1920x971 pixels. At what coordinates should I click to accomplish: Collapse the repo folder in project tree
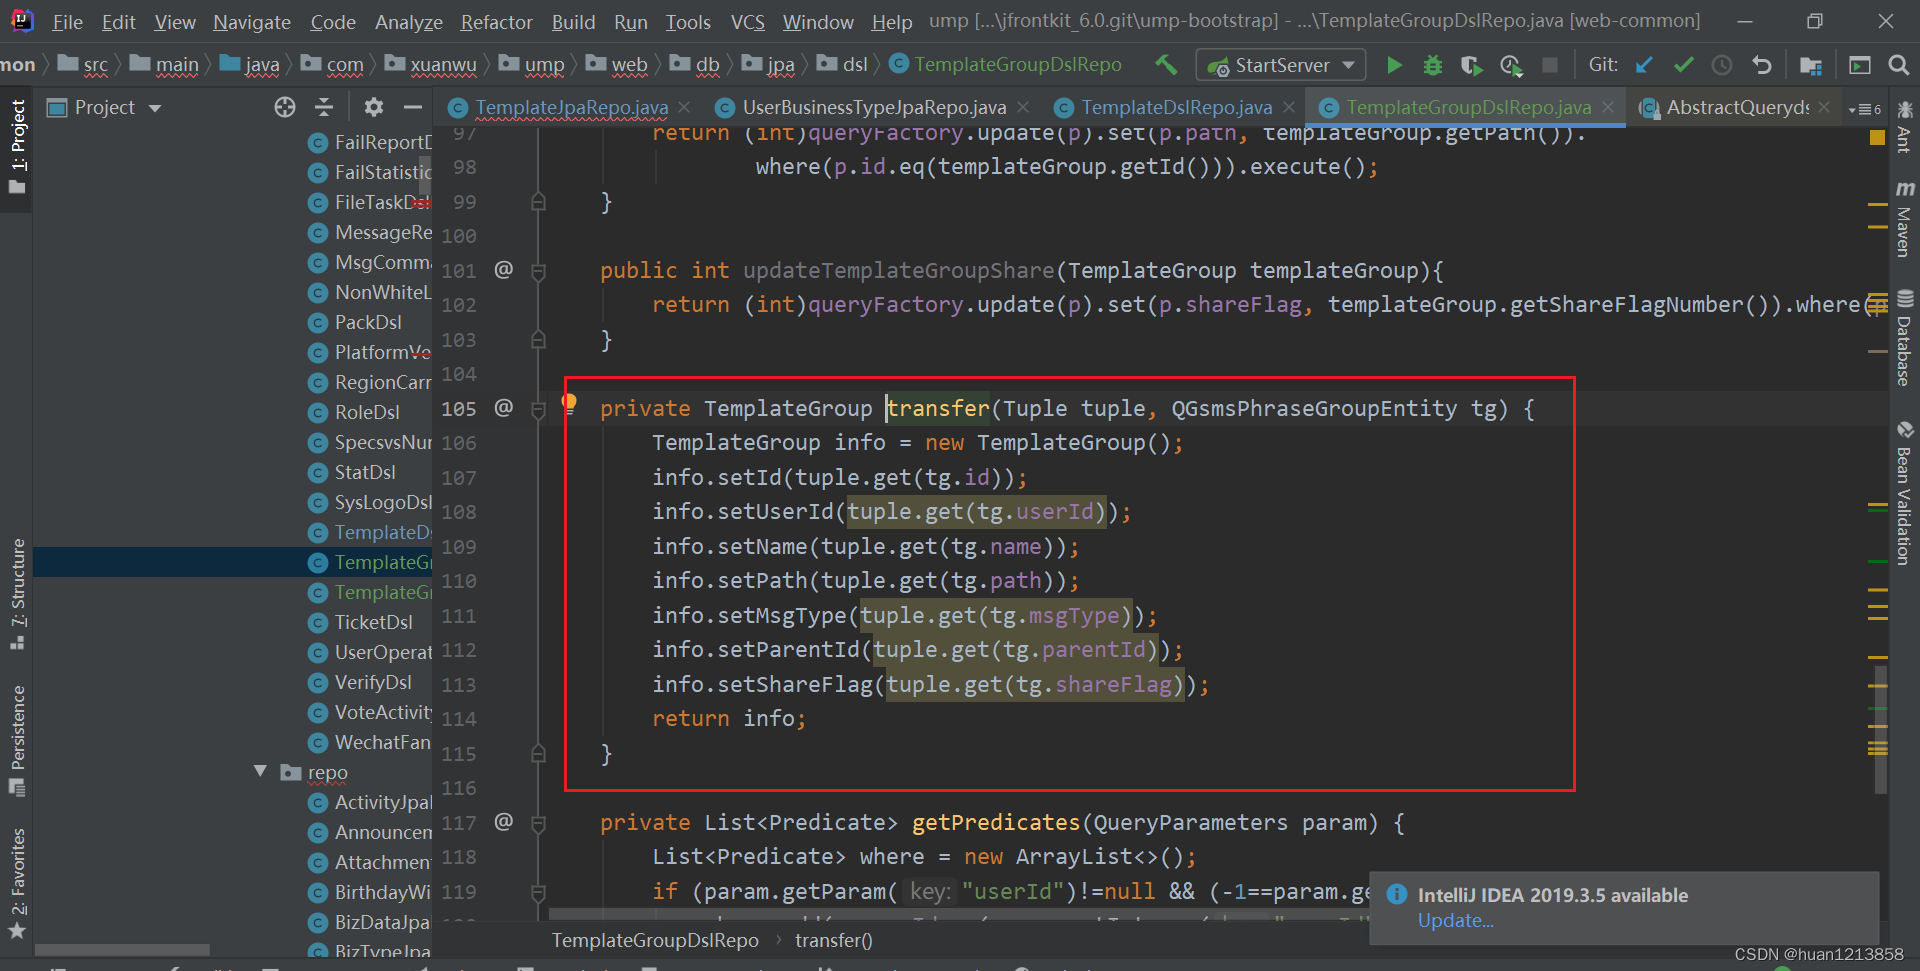click(260, 771)
